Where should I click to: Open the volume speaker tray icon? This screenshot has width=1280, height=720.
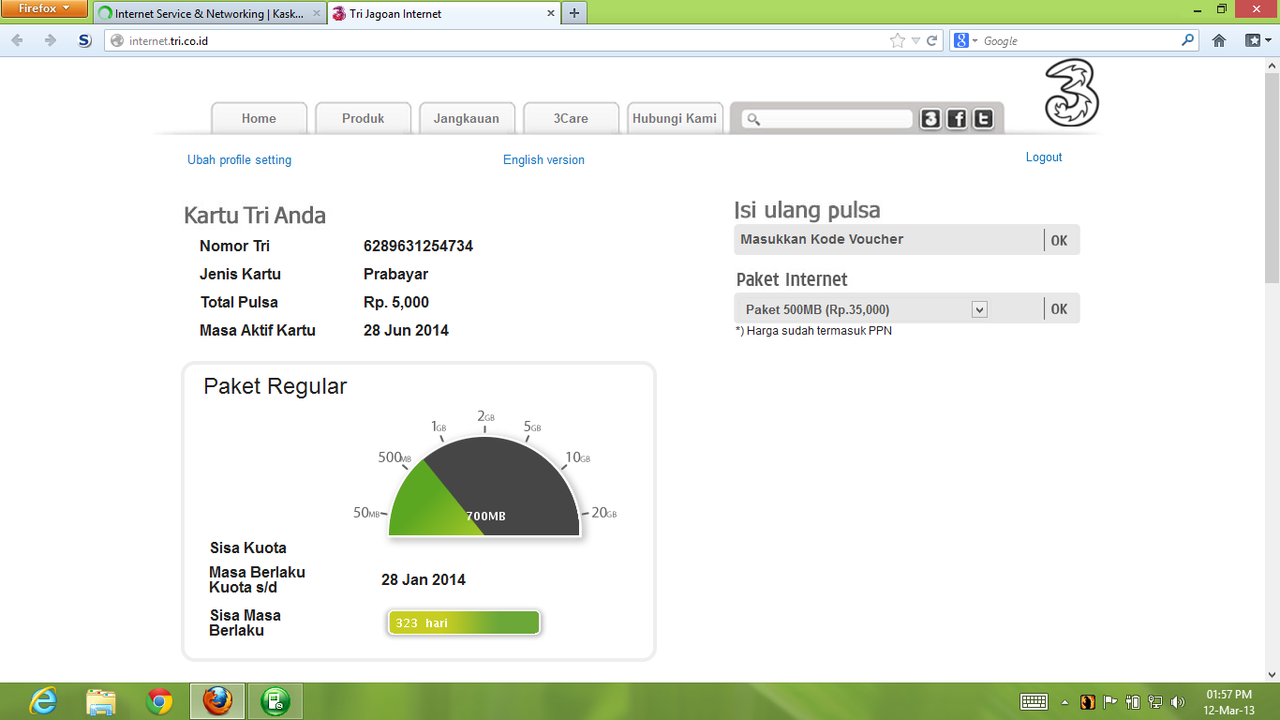(x=1178, y=702)
